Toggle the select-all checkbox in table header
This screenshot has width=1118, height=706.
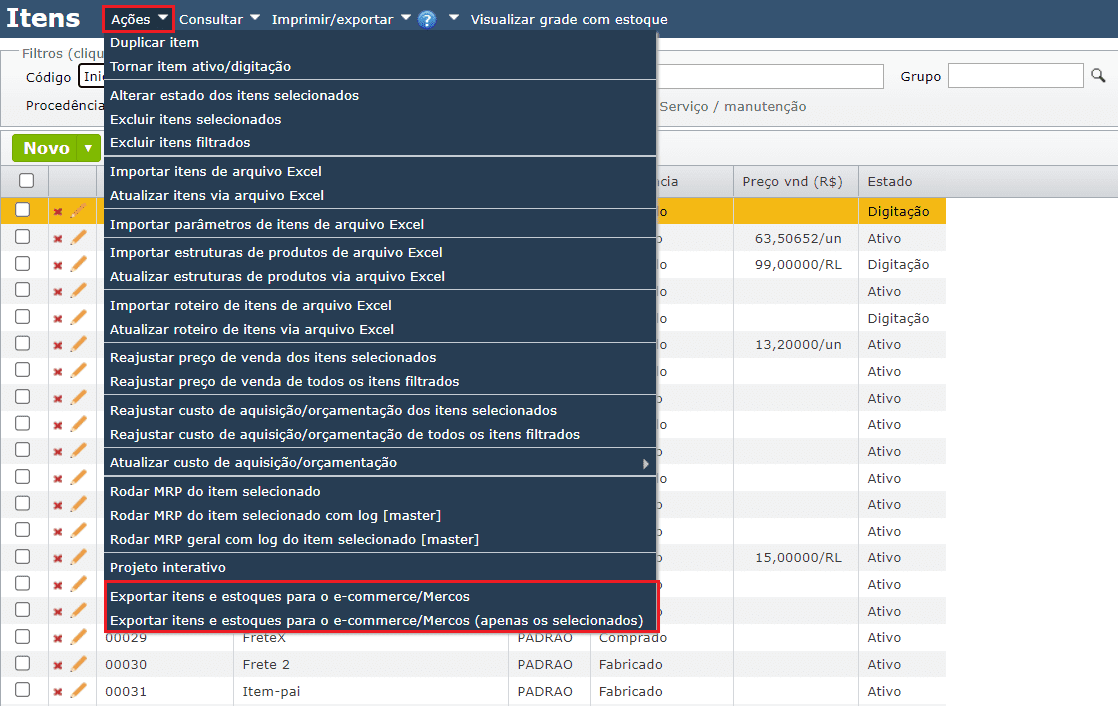click(27, 181)
